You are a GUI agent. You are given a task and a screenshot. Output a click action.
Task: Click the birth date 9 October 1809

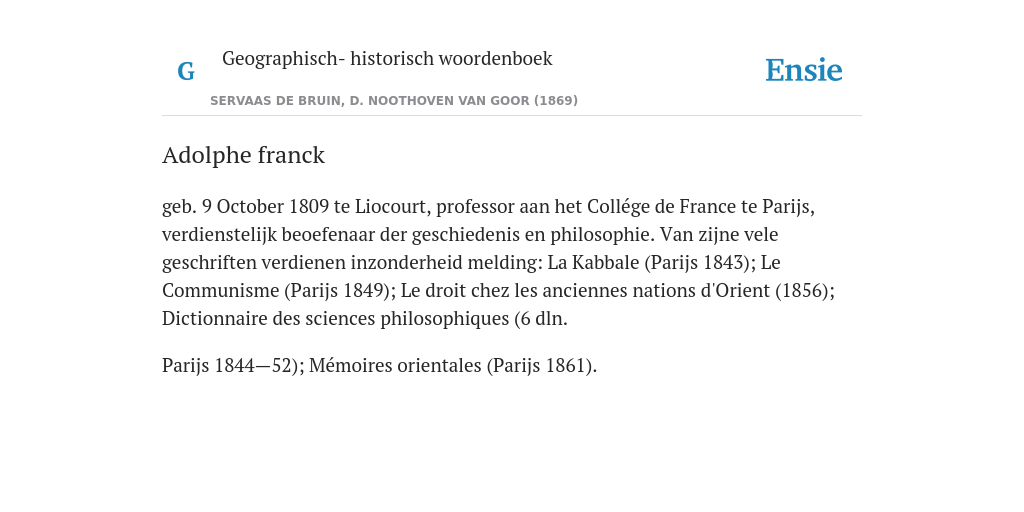click(x=265, y=206)
